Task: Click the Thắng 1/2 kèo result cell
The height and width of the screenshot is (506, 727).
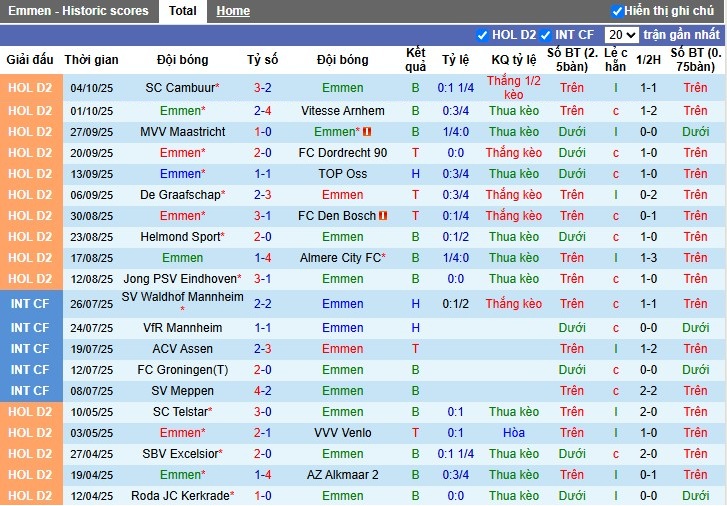Action: [513, 88]
